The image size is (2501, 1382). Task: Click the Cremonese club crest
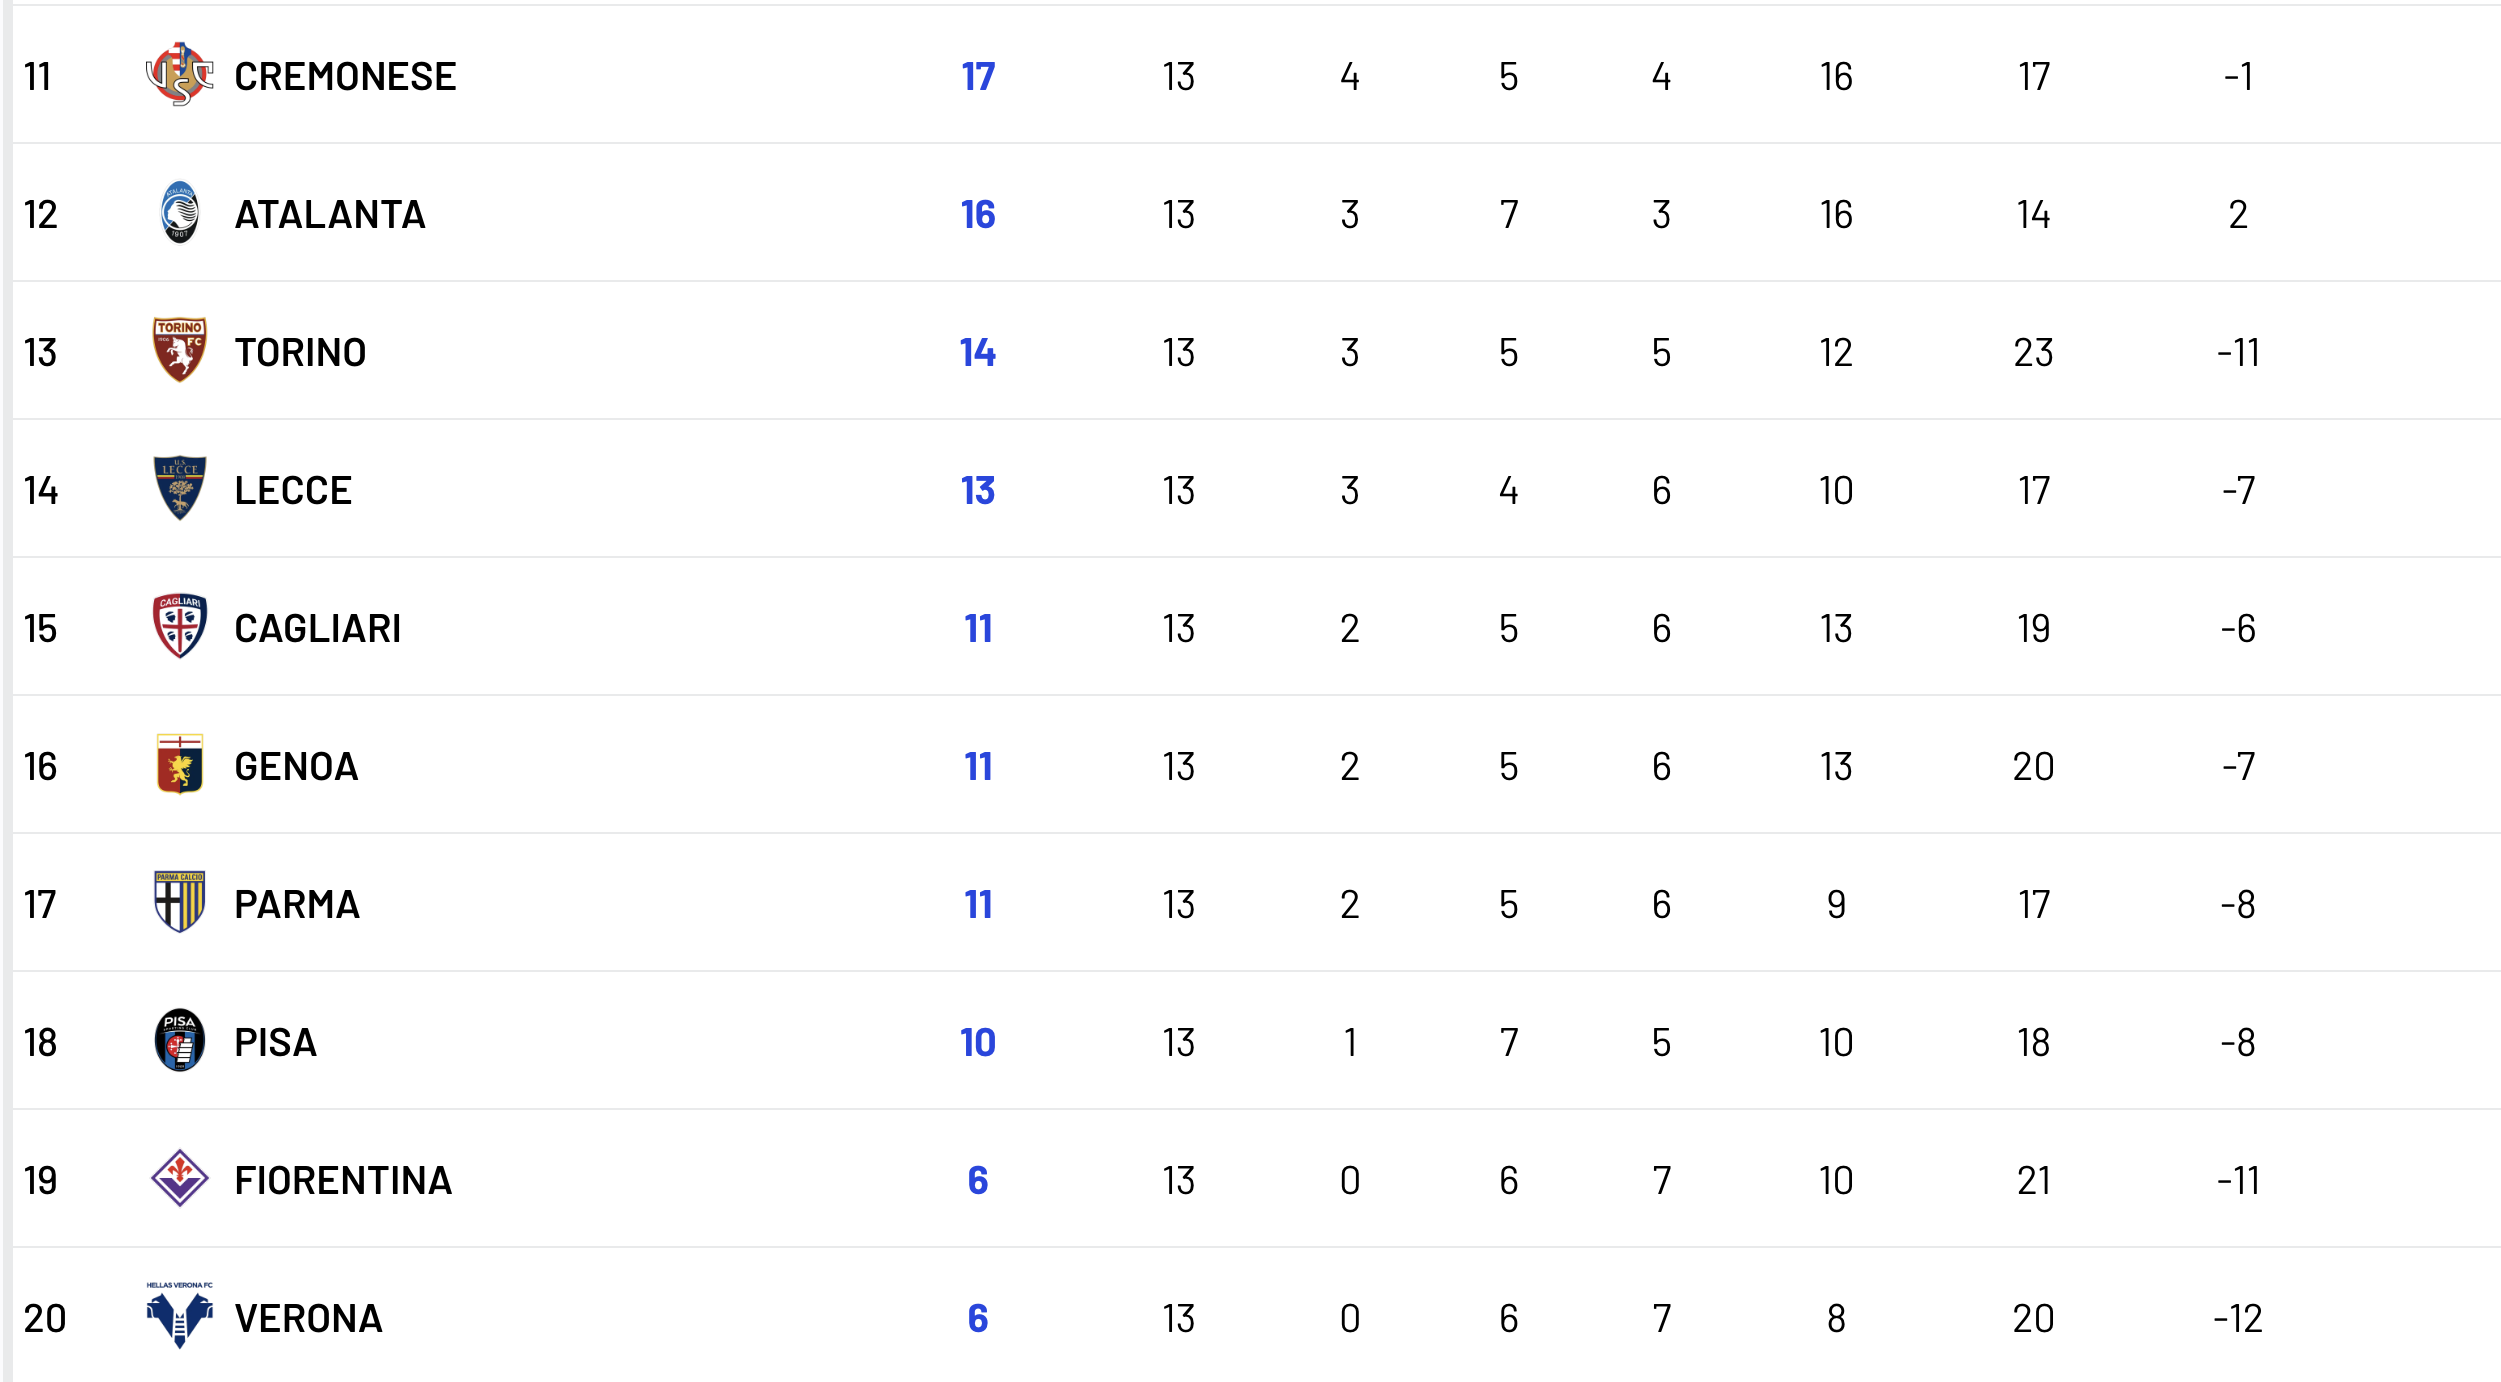point(180,75)
